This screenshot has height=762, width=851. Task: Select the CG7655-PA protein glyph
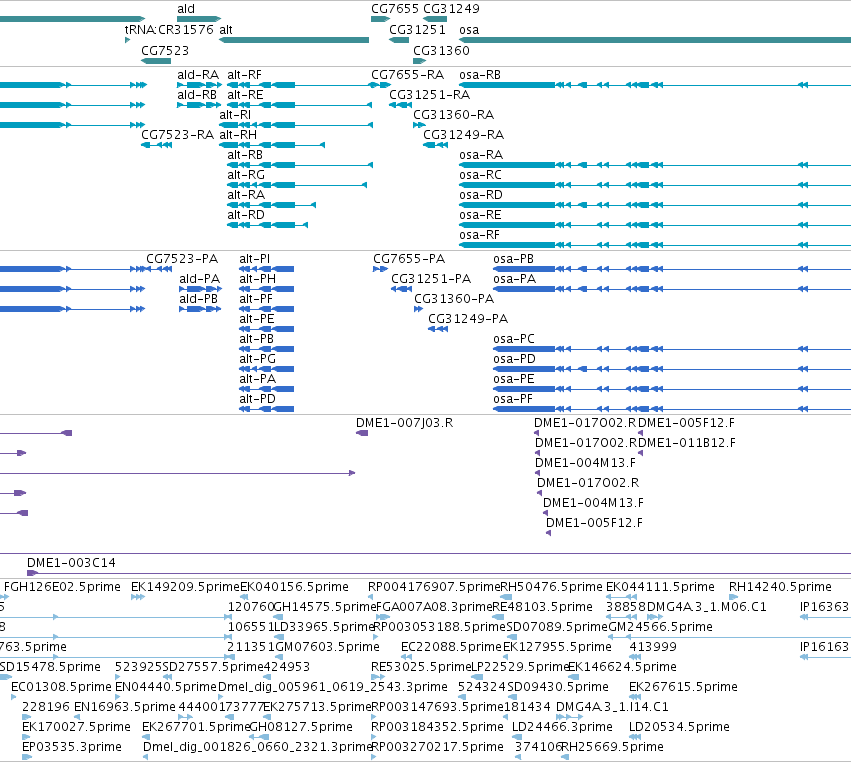point(380,269)
